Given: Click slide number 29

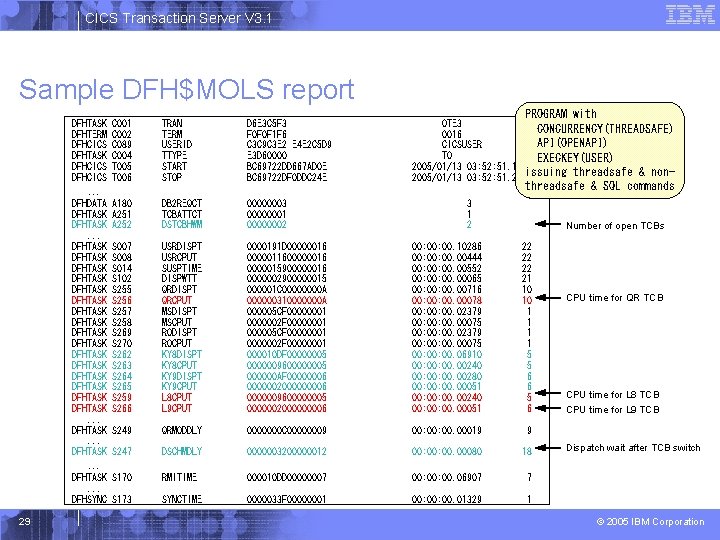Looking at the screenshot, I should [x=24, y=521].
